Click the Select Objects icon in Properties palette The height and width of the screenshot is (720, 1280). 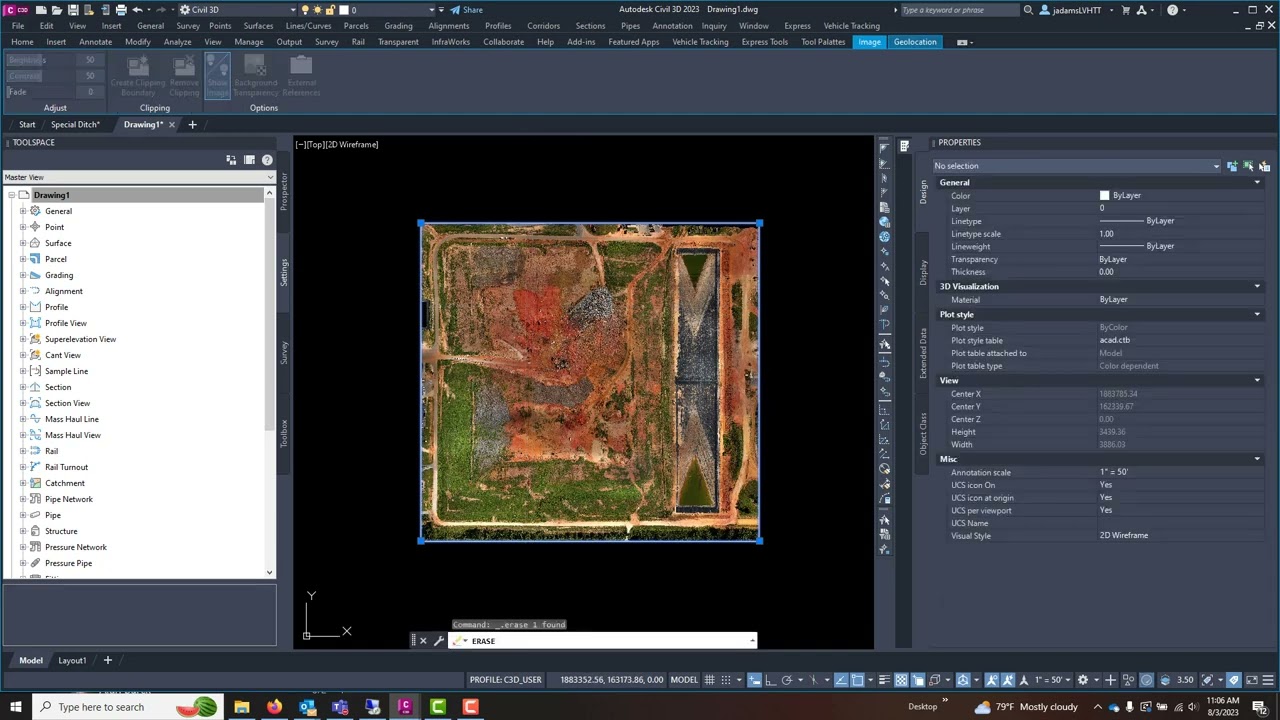pyautogui.click(x=1248, y=166)
